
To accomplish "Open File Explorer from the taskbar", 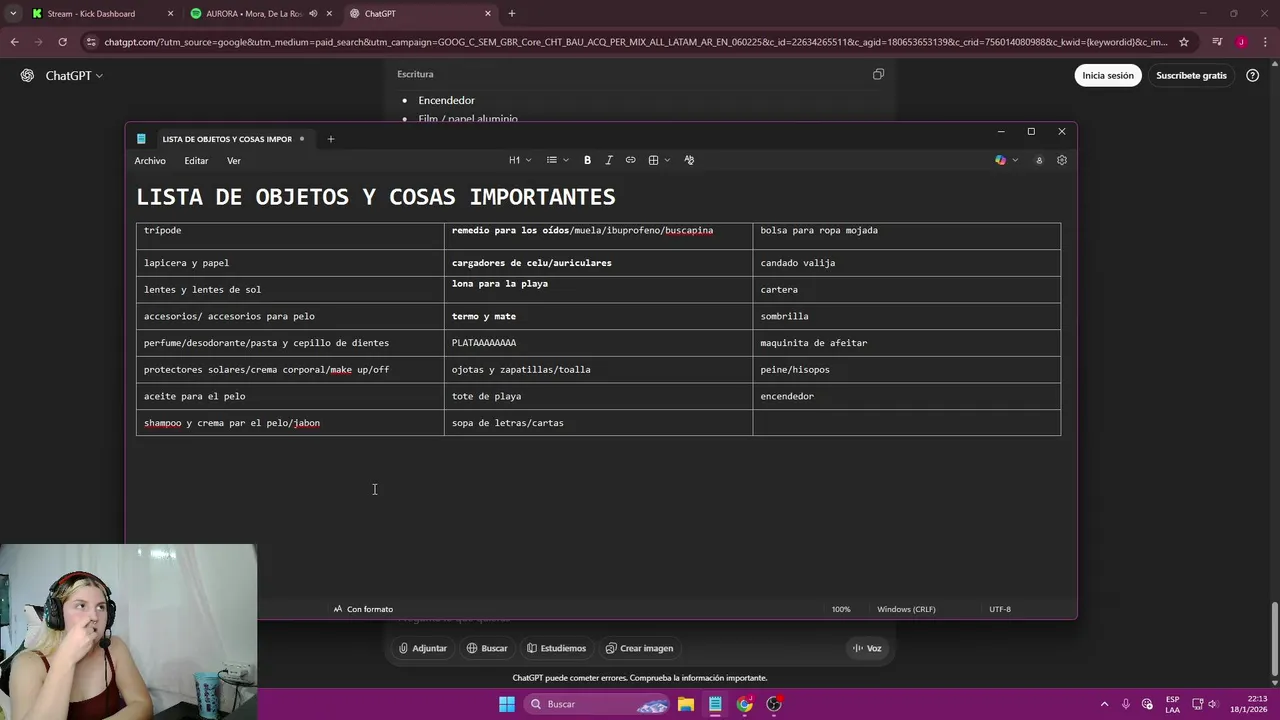I will click(686, 704).
